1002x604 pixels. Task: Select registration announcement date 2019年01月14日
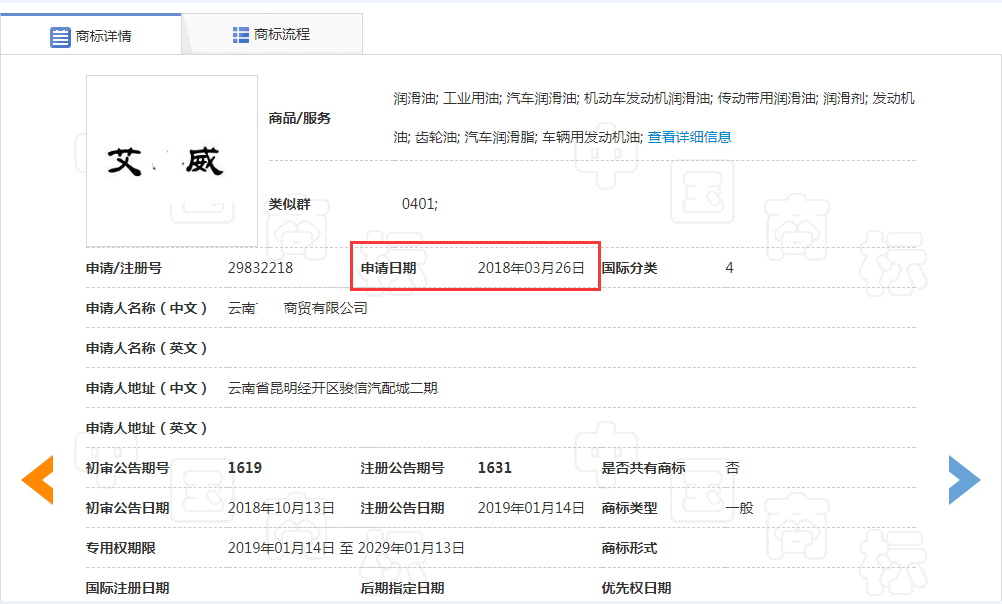[x=531, y=508]
